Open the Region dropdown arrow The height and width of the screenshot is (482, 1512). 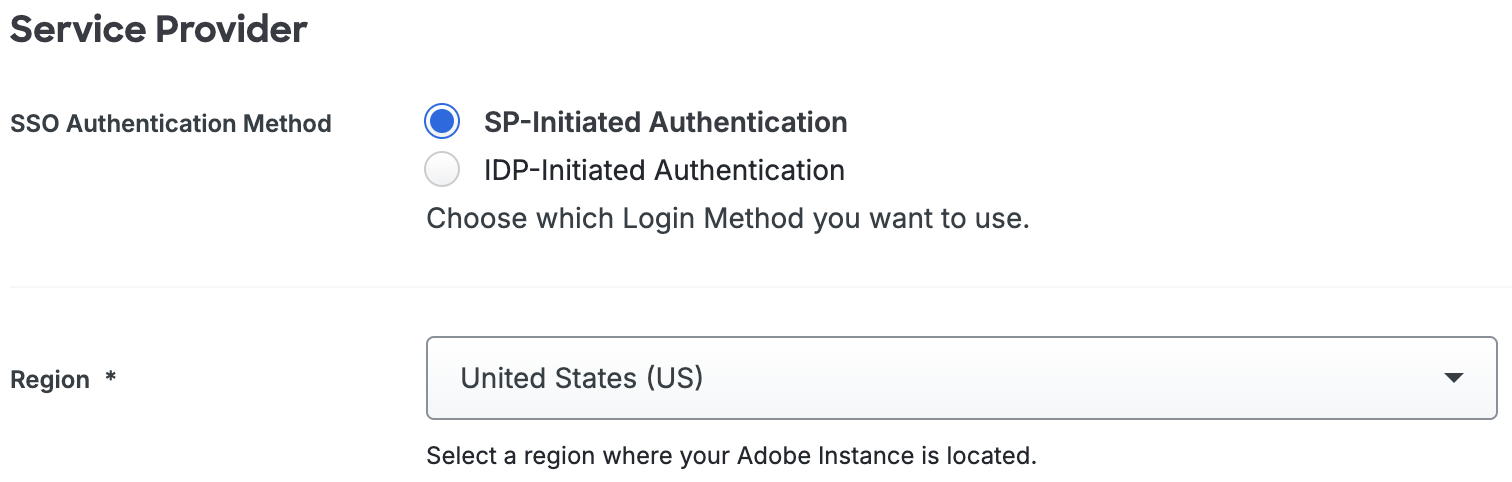coord(1454,378)
